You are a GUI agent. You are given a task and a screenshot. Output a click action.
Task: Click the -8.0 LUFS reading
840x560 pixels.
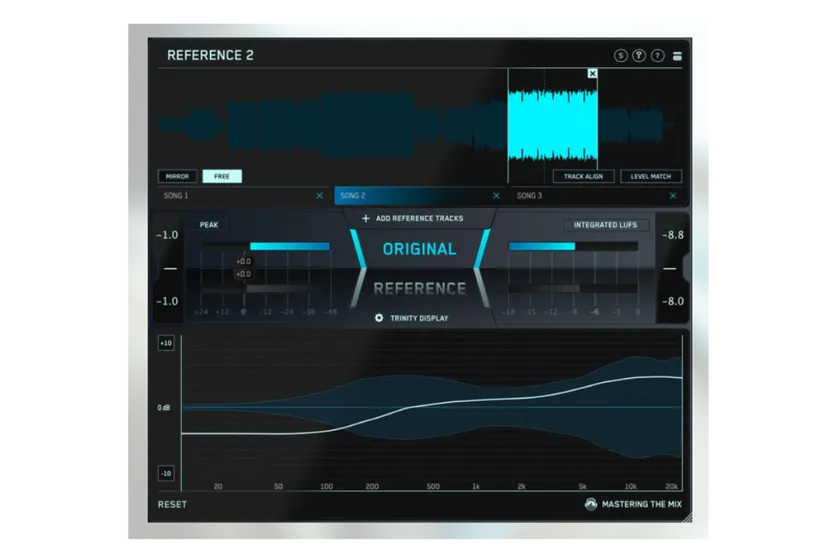point(673,301)
